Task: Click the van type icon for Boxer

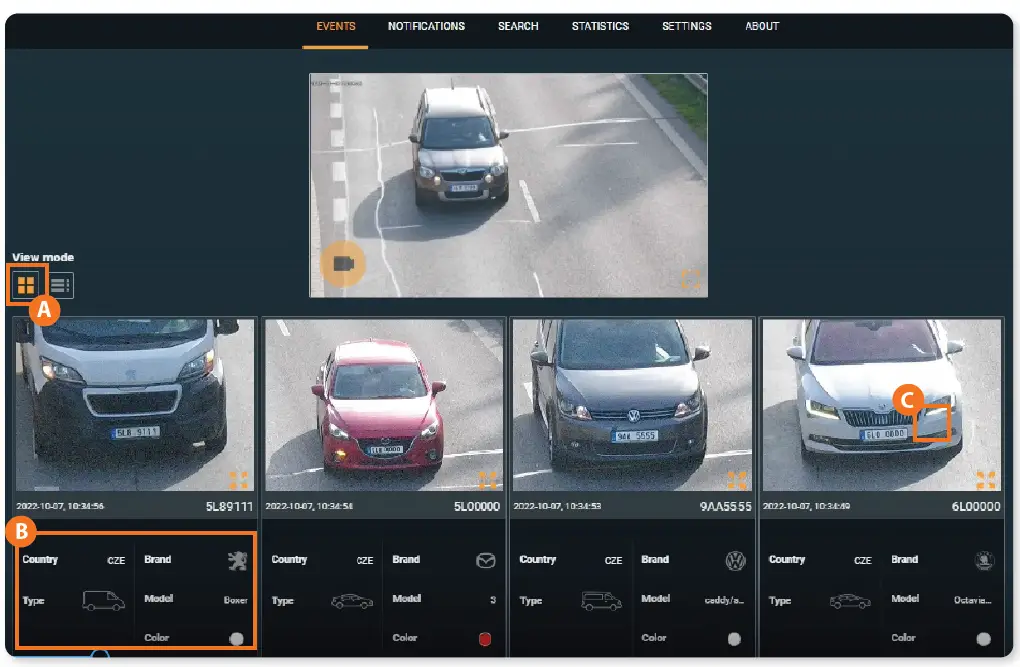Action: pos(104,601)
